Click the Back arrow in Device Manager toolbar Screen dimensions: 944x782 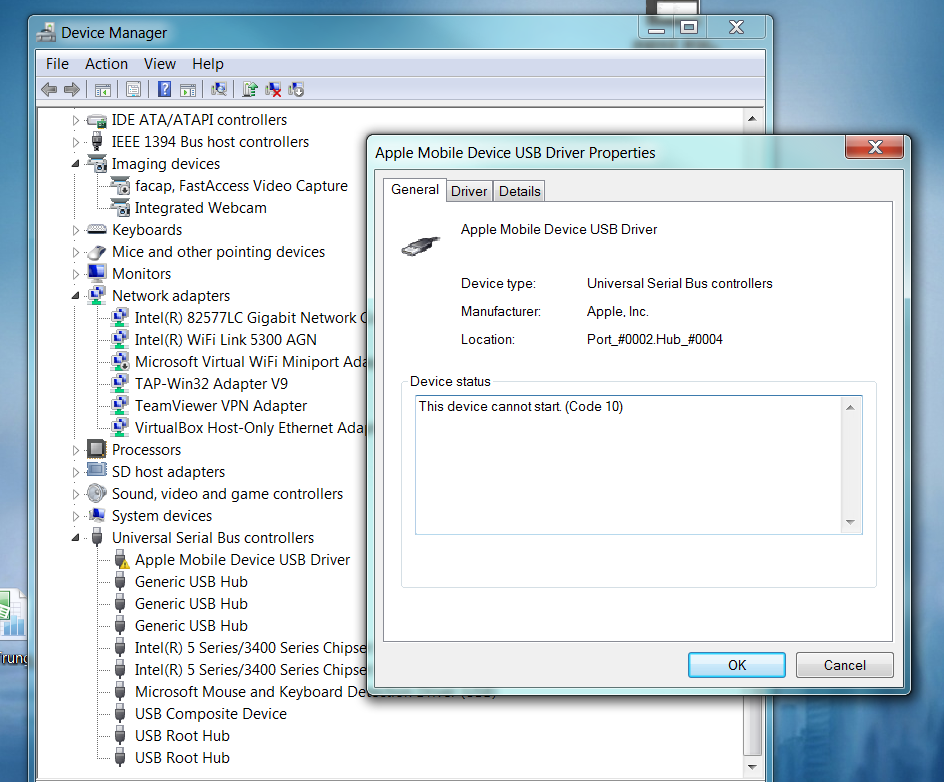click(x=49, y=90)
